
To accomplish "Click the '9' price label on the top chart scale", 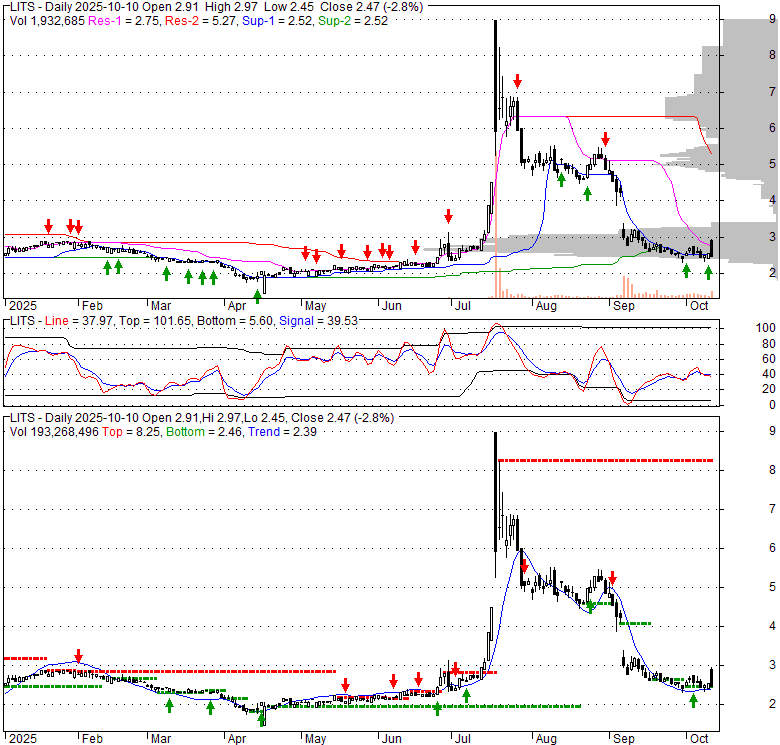I will [x=772, y=19].
